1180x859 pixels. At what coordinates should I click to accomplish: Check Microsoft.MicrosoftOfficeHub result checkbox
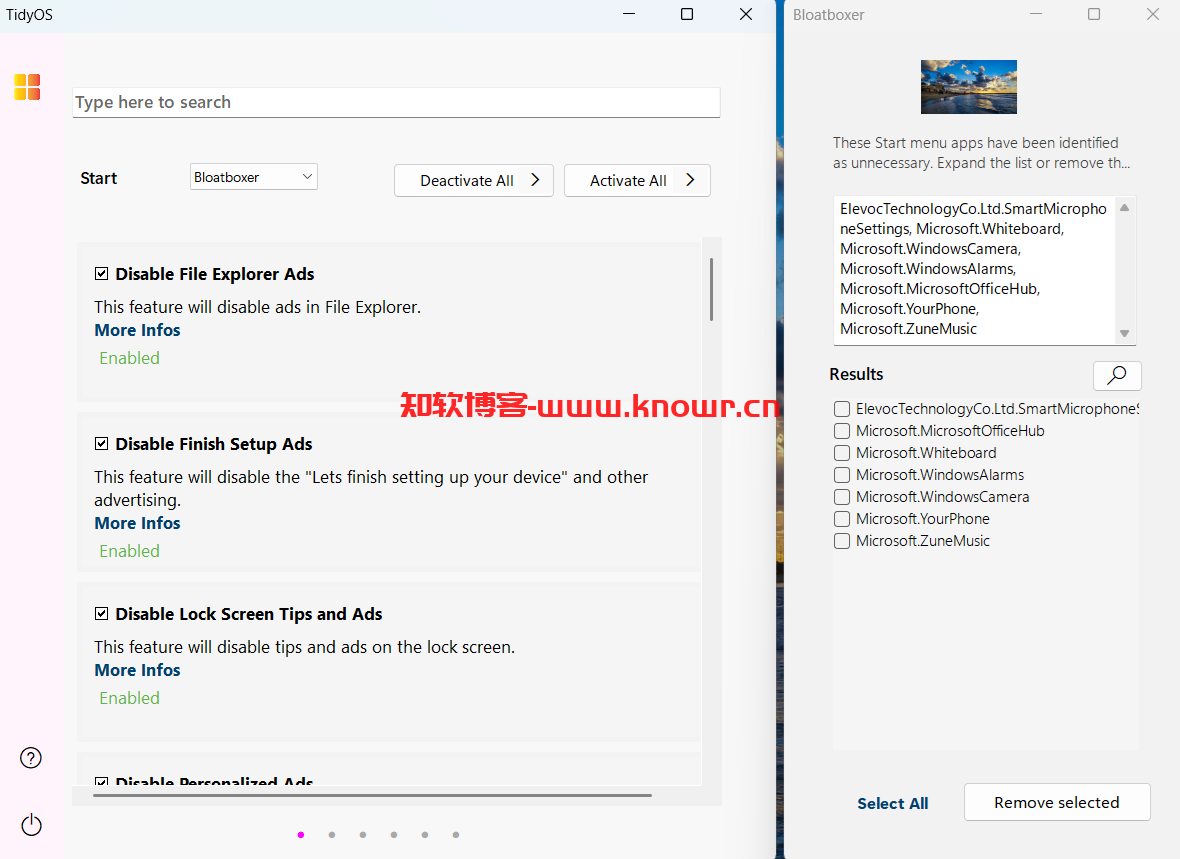click(842, 431)
